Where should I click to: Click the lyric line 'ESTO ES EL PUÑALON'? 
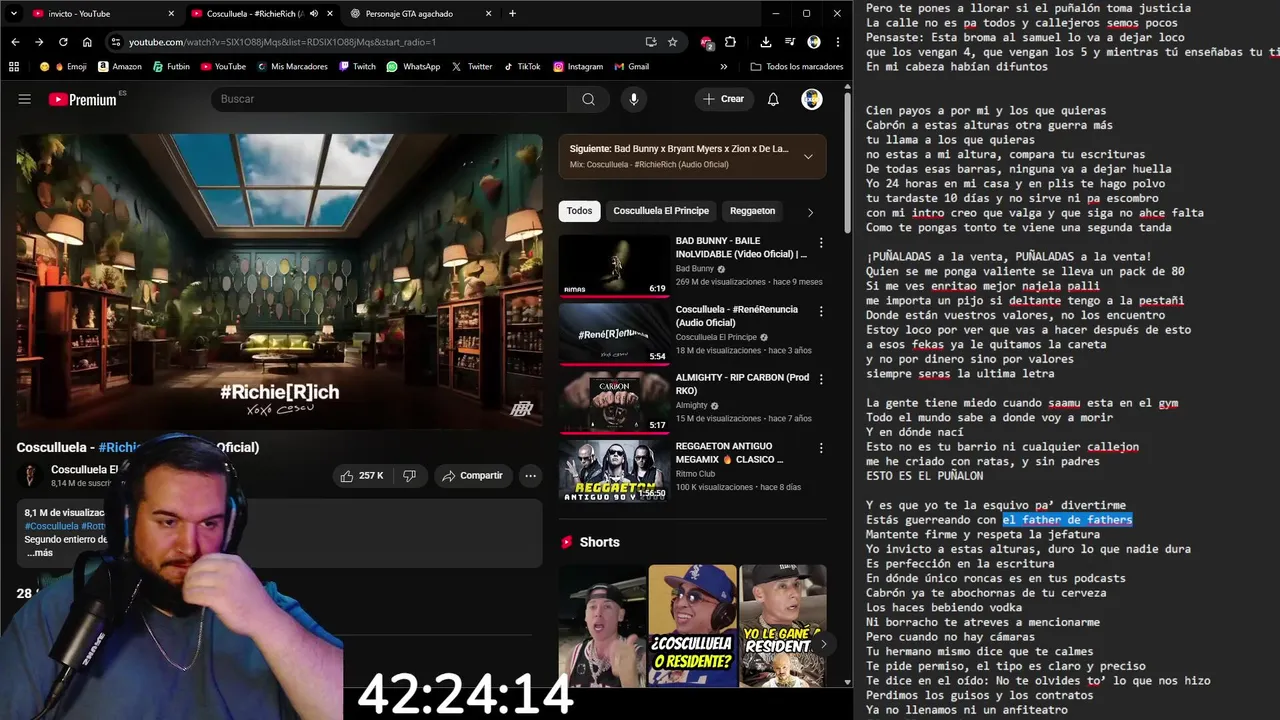pos(924,476)
